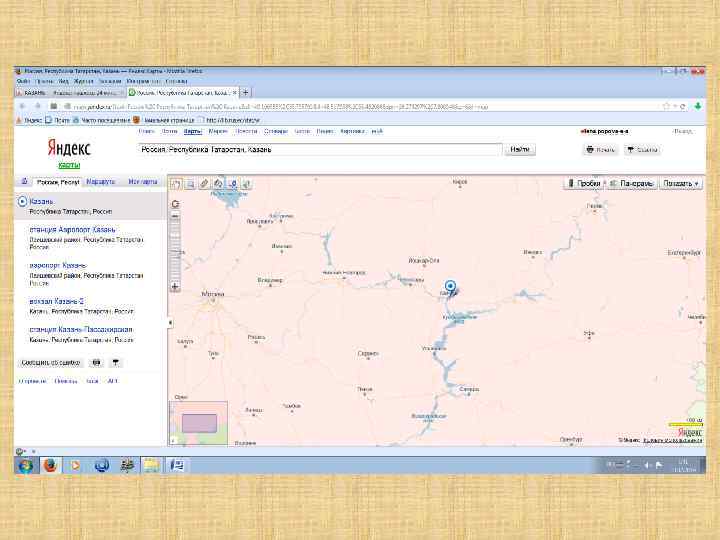Click the bookmark star in address bar
The width and height of the screenshot is (720, 540).
pyautogui.click(x=666, y=107)
